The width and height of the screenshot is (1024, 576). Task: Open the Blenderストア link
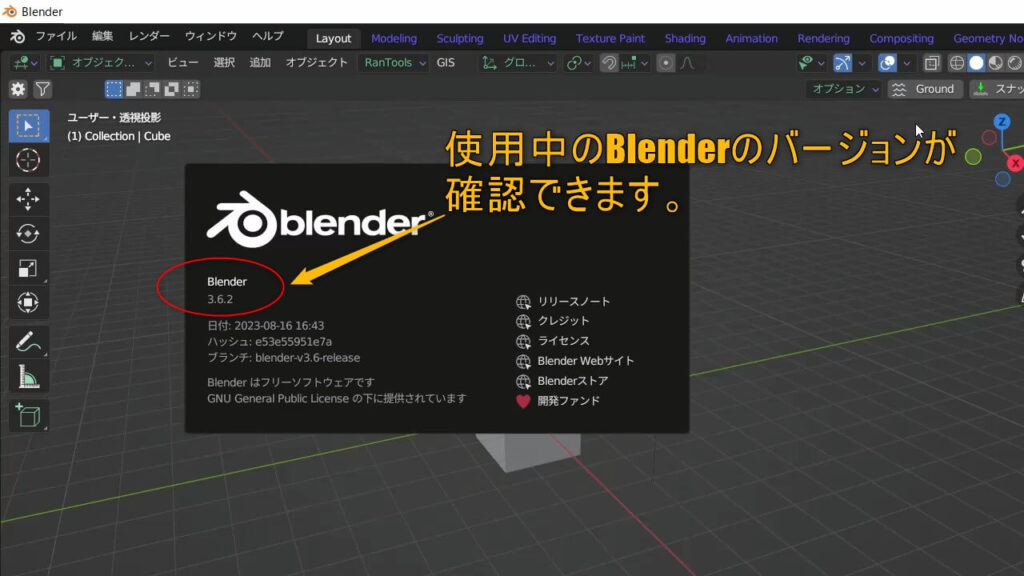[572, 381]
